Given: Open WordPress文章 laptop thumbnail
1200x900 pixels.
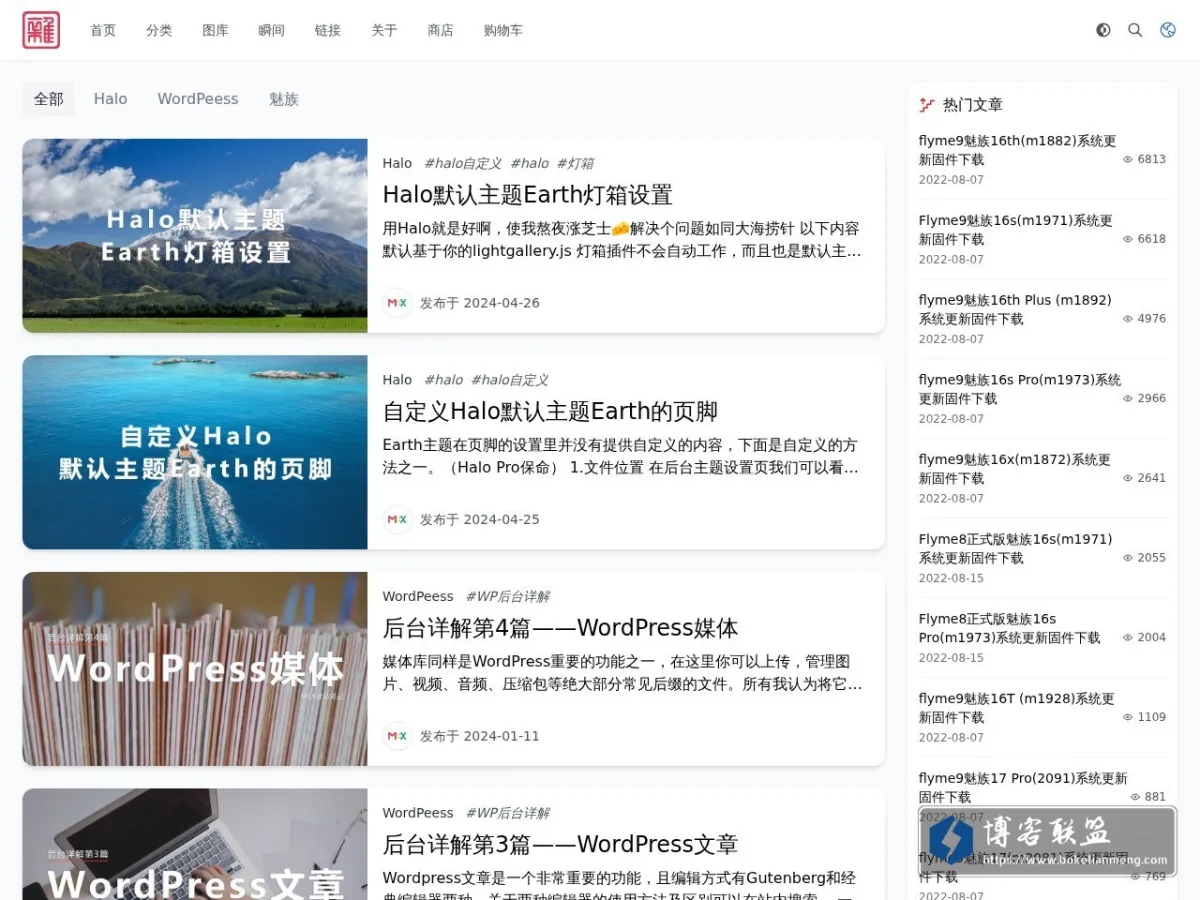Looking at the screenshot, I should [x=195, y=845].
